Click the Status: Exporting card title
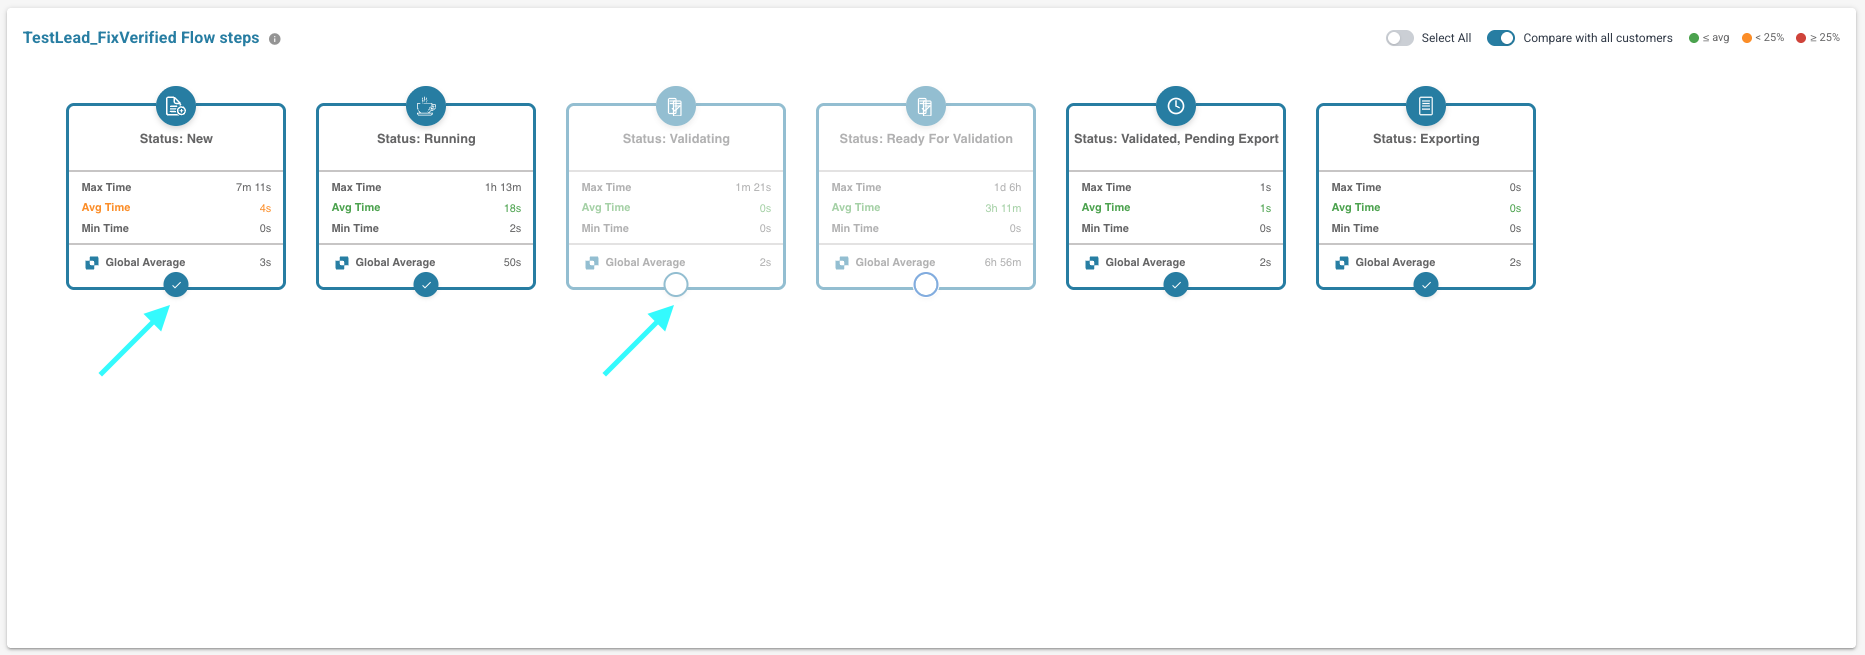This screenshot has width=1865, height=655. coord(1426,139)
